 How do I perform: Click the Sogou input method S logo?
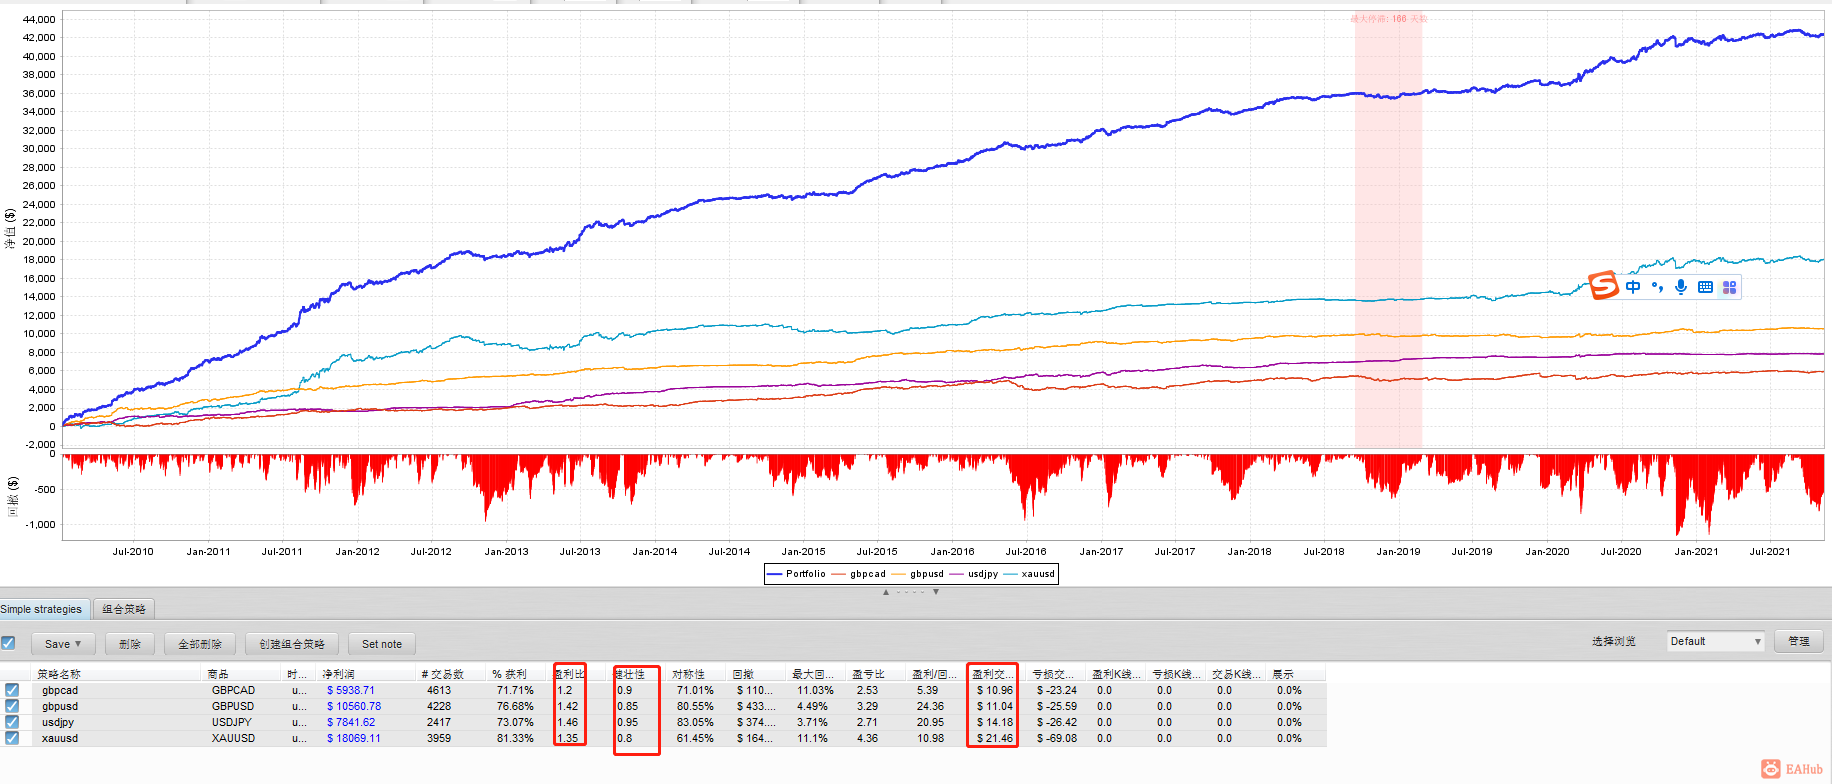click(1603, 286)
